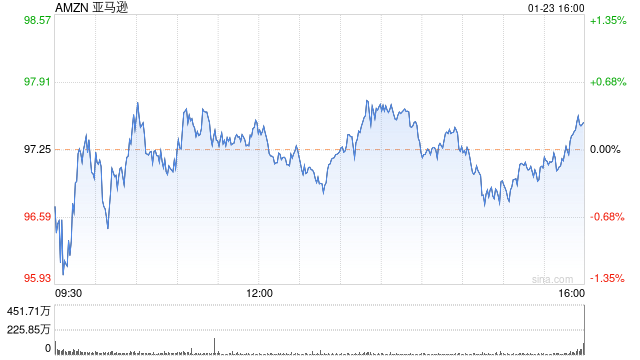640x360 pixels.
Task: Click the 0 volume axis label
Action: [x=48, y=348]
